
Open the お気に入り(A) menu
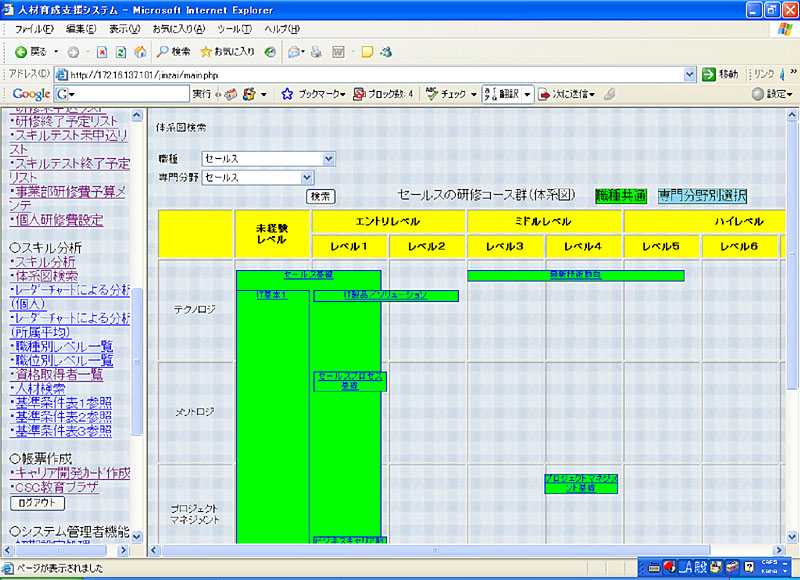179,29
